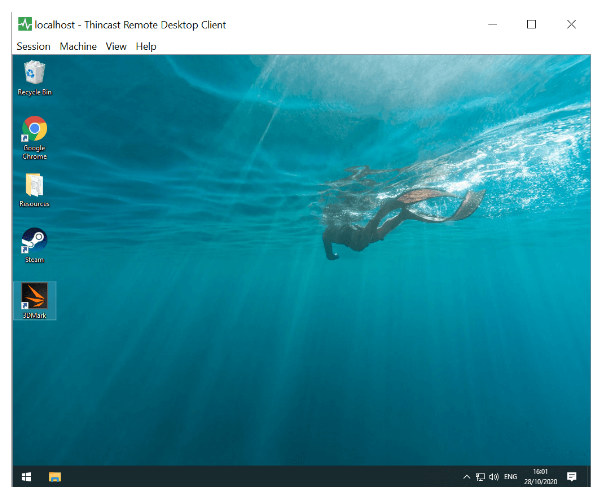Open the Session menu

pos(33,46)
